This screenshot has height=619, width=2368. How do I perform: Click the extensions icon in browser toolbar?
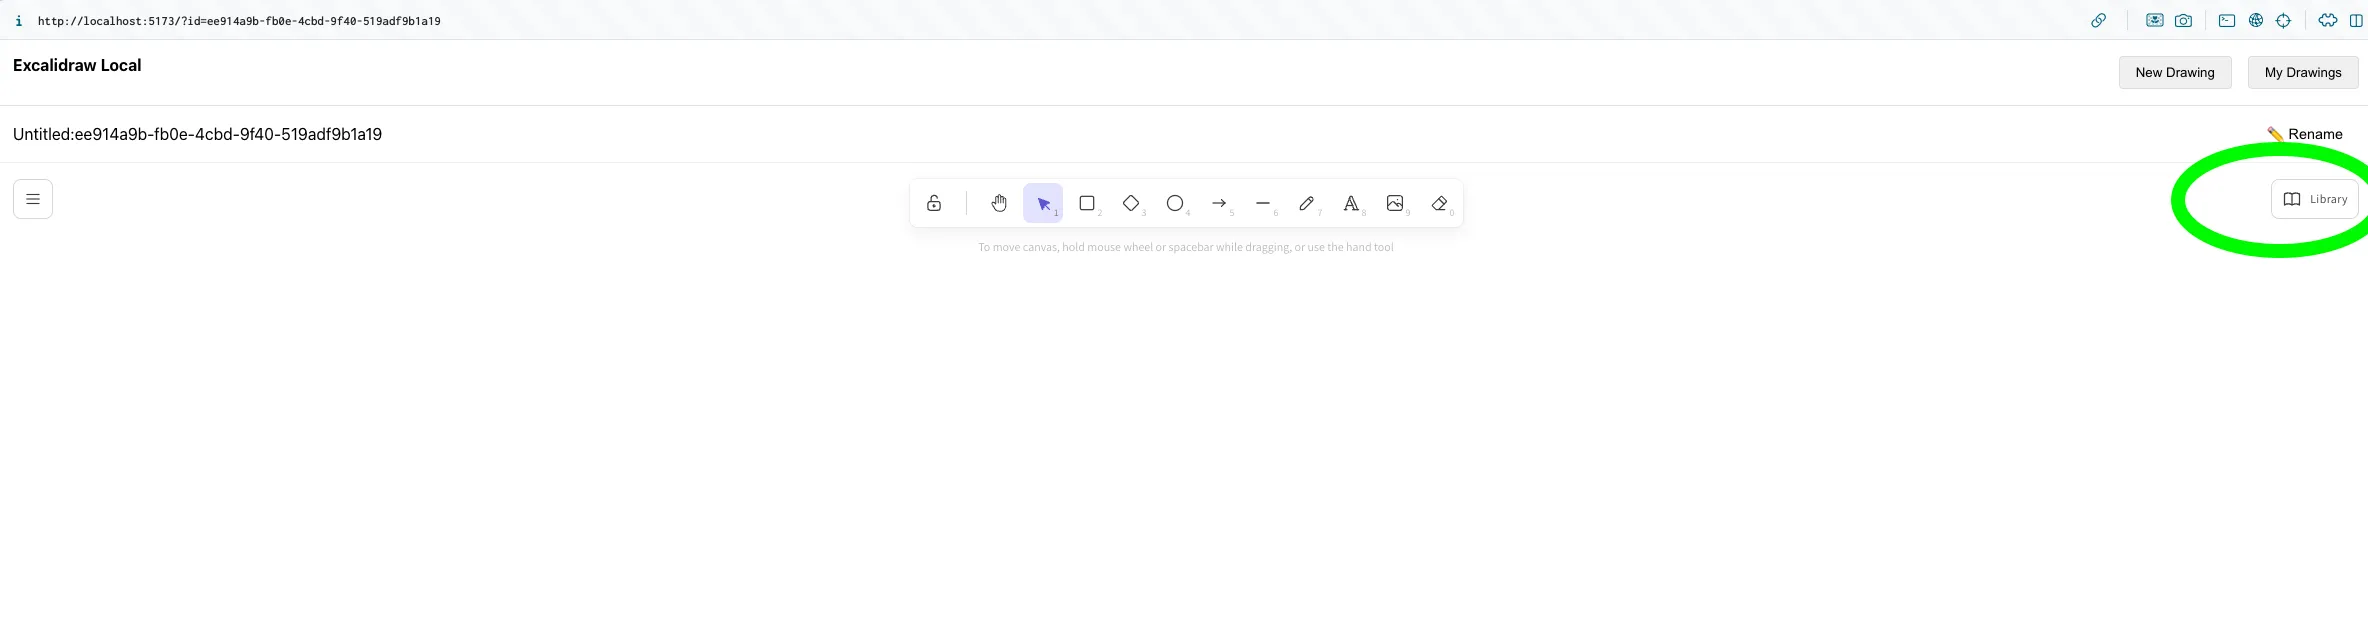pos(2328,20)
